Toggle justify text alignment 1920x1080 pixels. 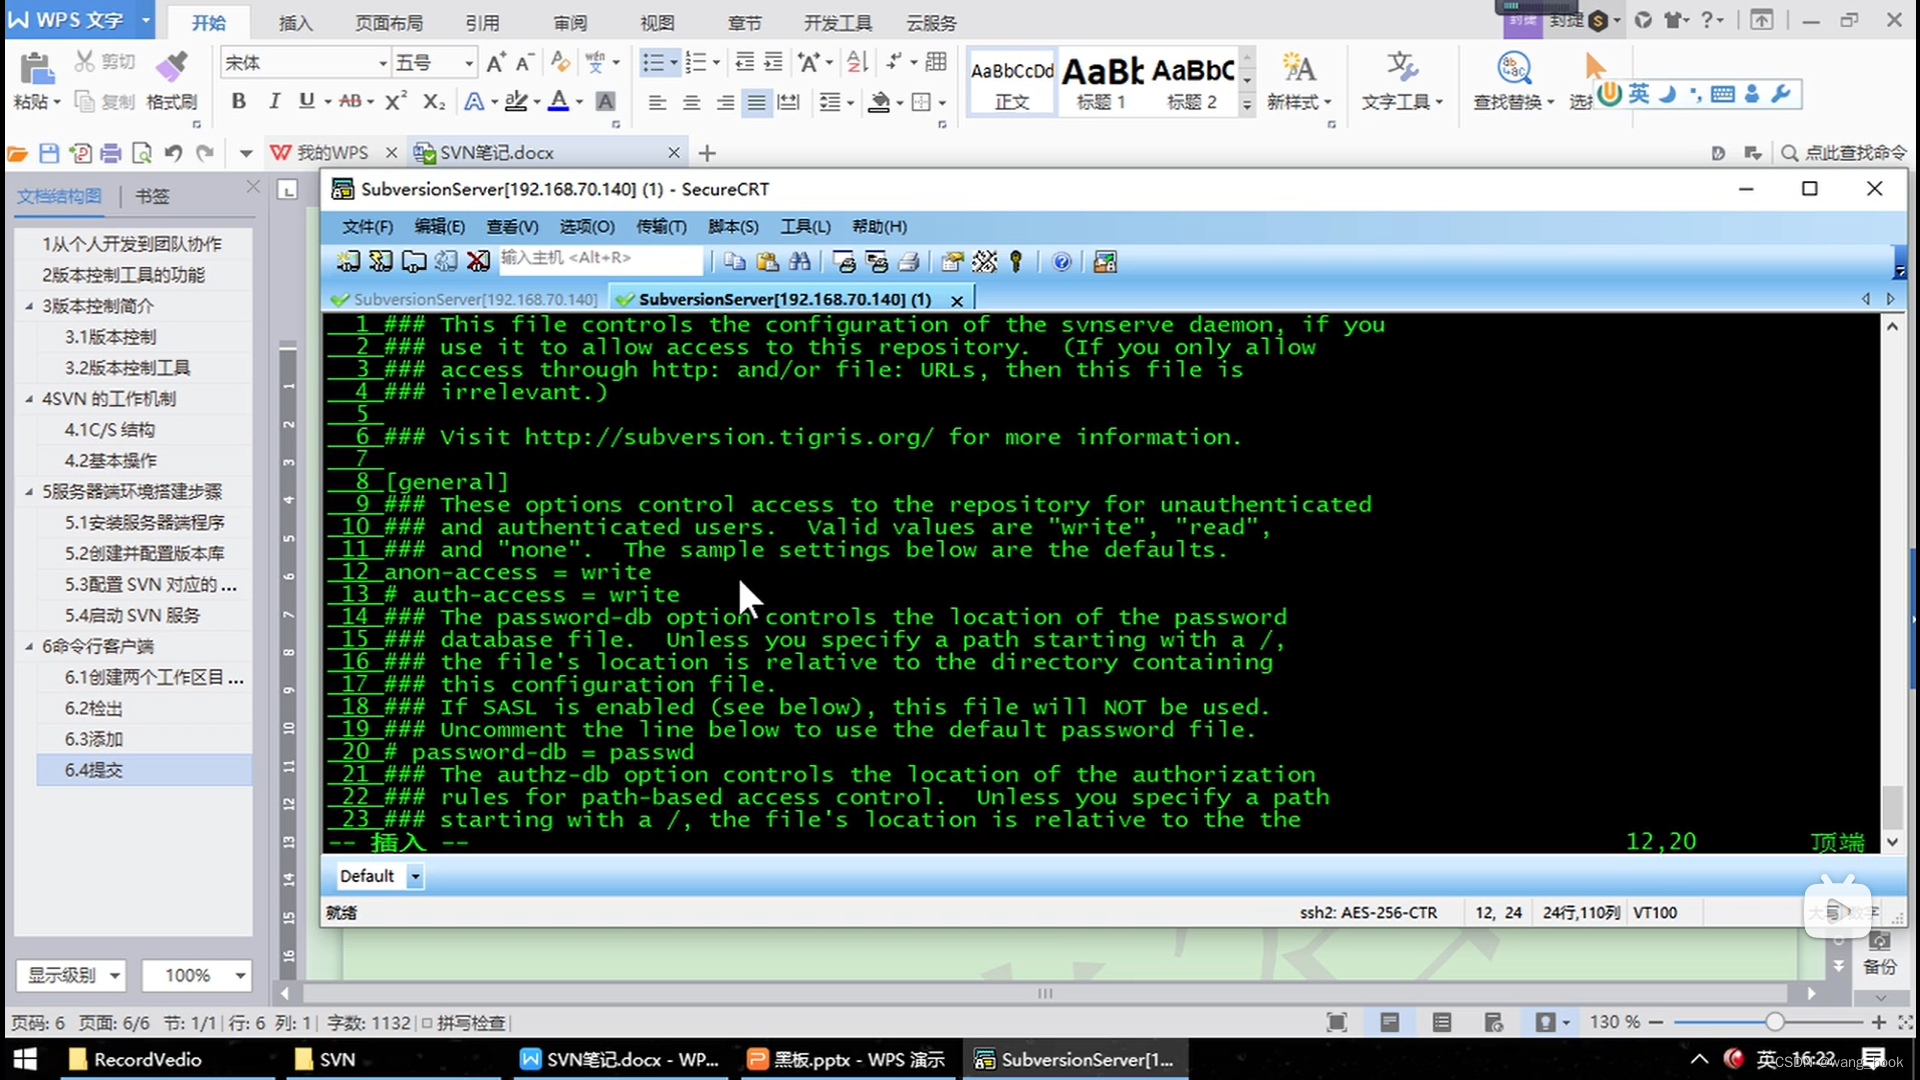click(757, 102)
